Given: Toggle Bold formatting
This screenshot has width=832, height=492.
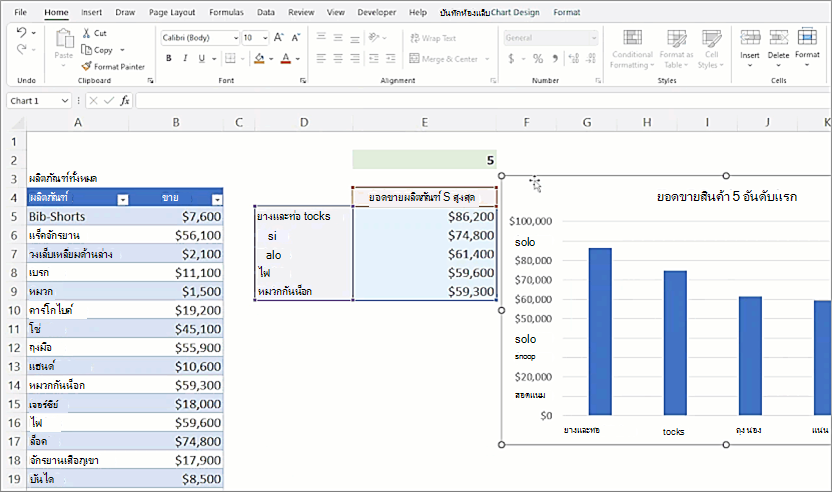Looking at the screenshot, I should pyautogui.click(x=168, y=58).
